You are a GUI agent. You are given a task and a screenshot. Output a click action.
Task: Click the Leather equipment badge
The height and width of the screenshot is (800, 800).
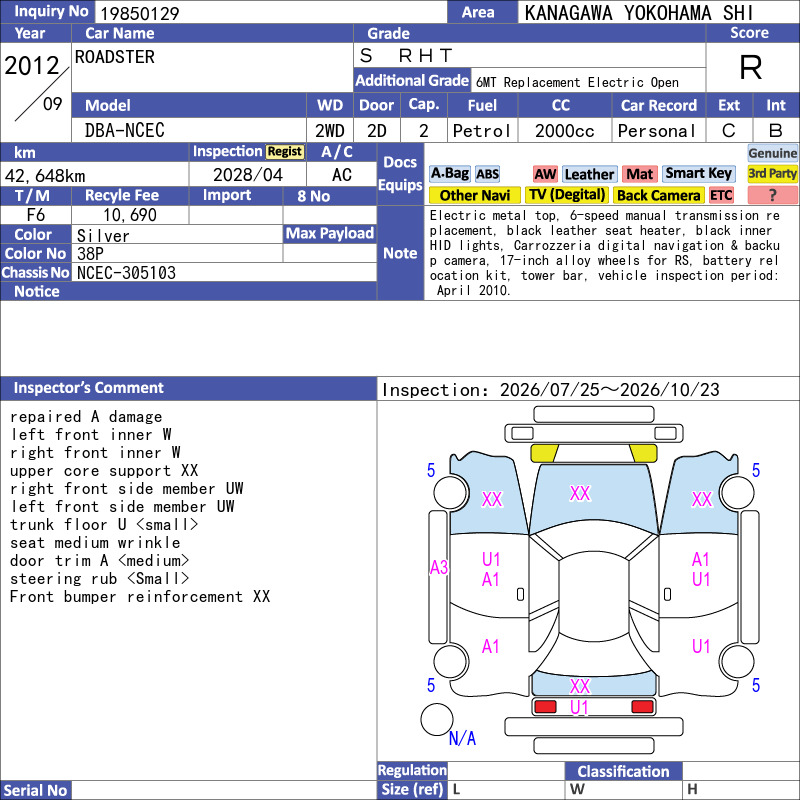(589, 174)
